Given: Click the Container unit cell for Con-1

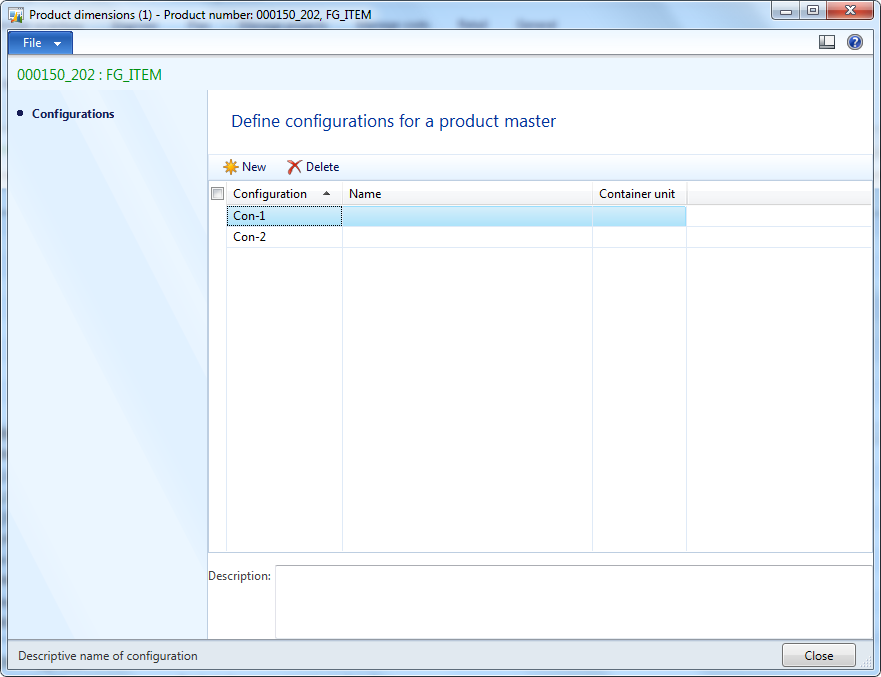Looking at the screenshot, I should [x=638, y=215].
